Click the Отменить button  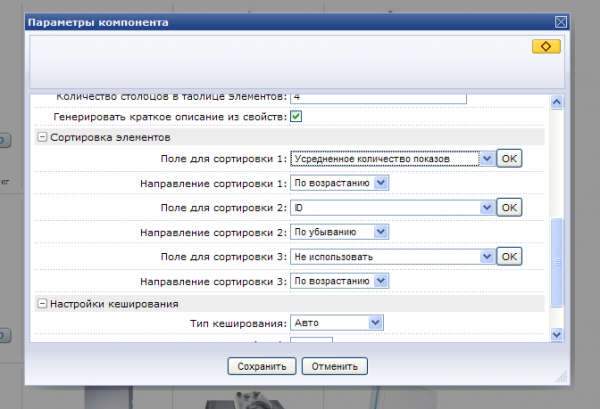336,366
